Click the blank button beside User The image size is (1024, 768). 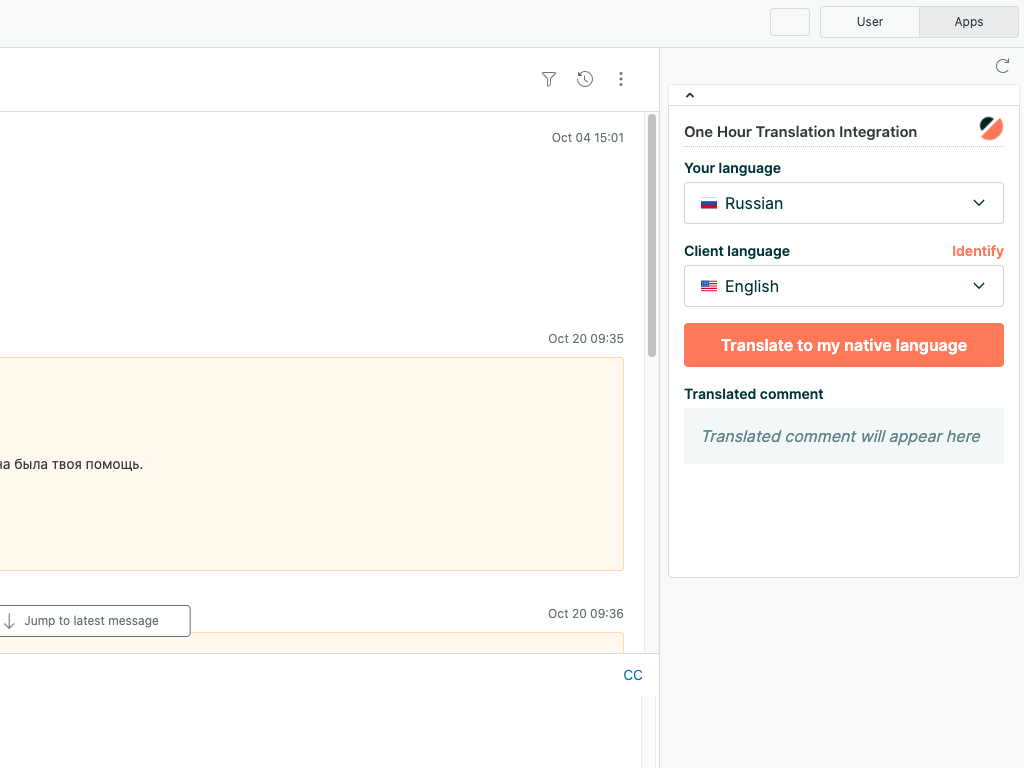click(x=790, y=22)
